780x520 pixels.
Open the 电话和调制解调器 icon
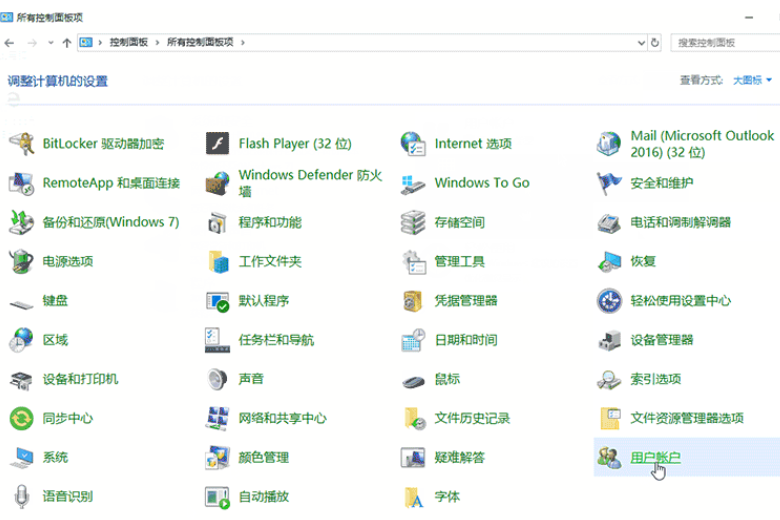click(x=609, y=222)
